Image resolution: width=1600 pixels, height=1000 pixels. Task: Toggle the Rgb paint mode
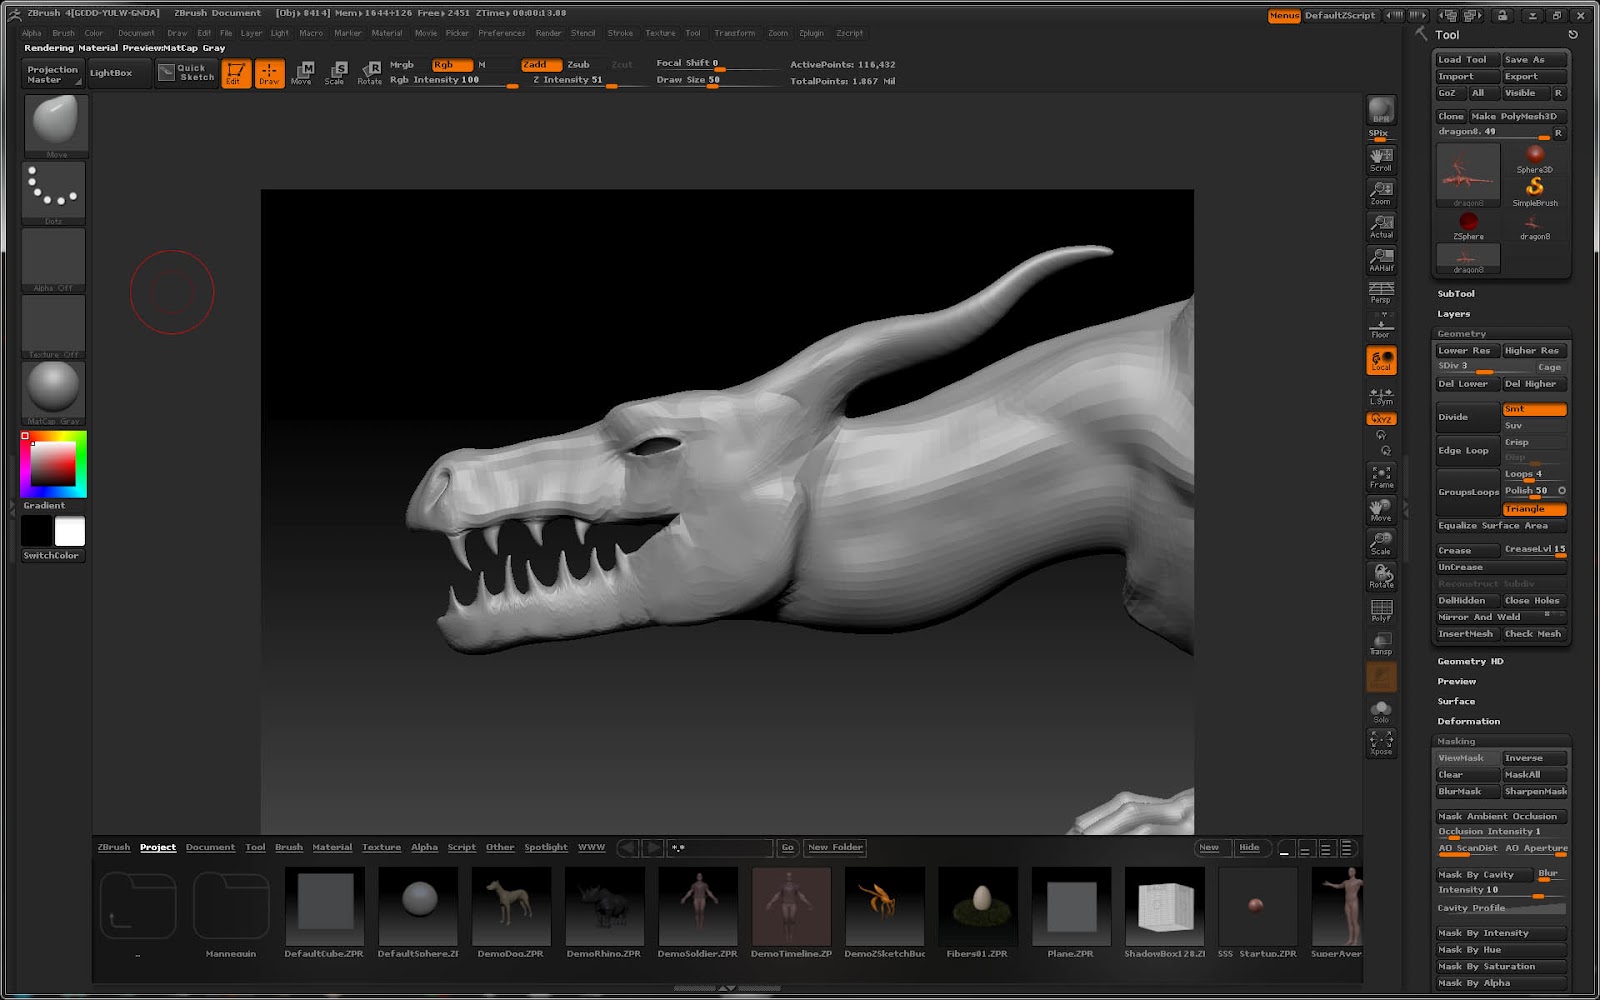pyautogui.click(x=451, y=64)
